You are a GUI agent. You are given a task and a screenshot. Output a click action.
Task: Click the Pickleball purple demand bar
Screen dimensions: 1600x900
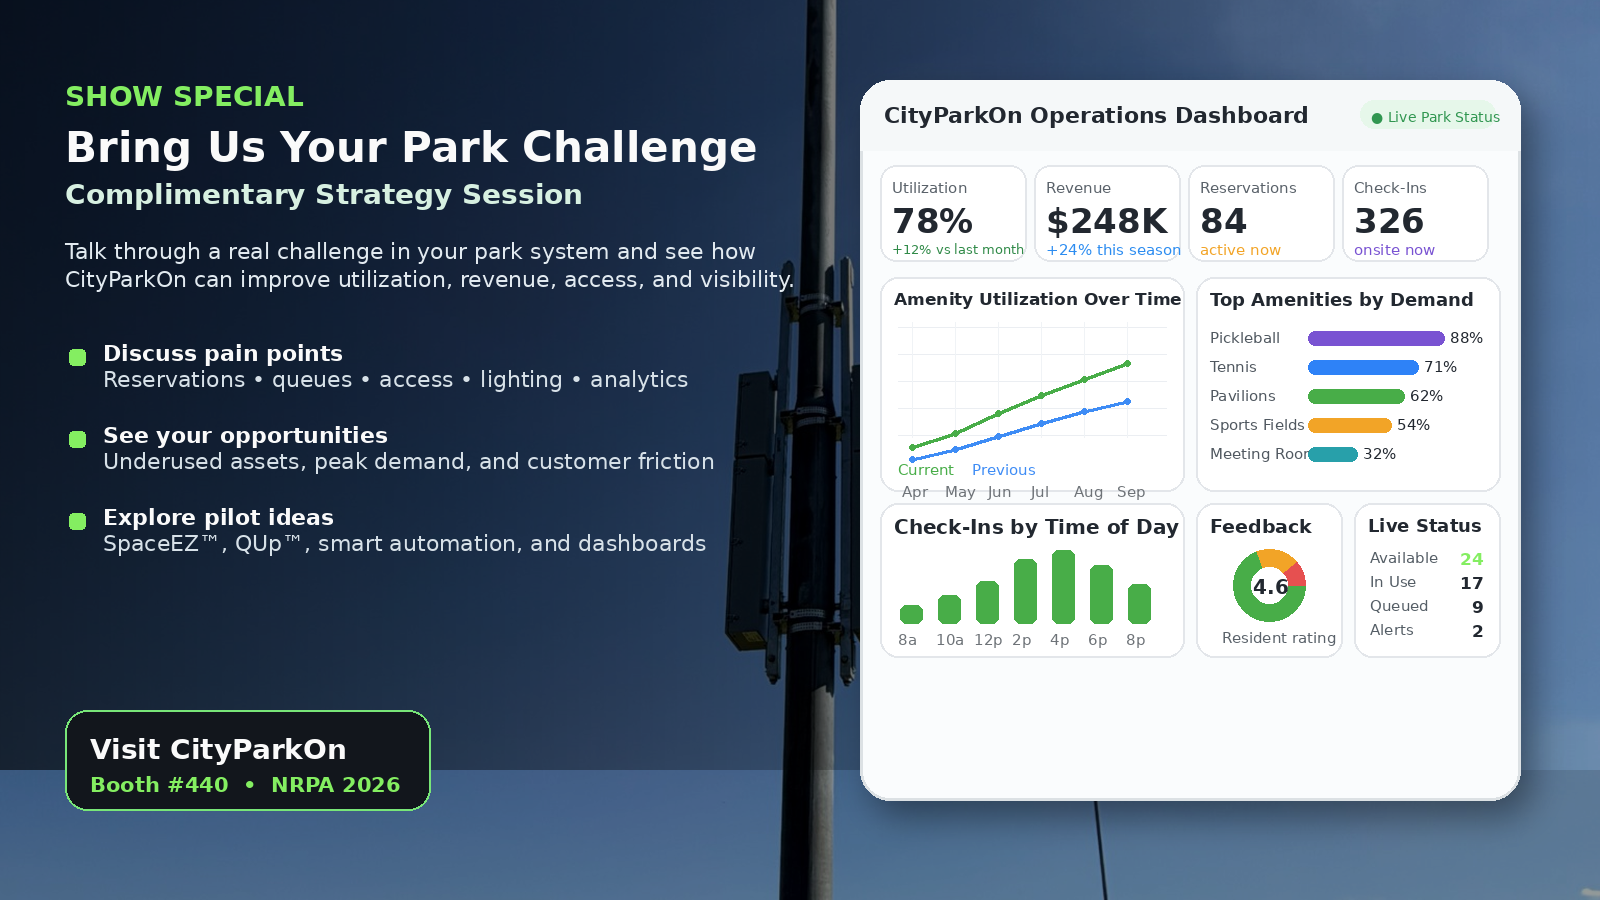point(1376,338)
